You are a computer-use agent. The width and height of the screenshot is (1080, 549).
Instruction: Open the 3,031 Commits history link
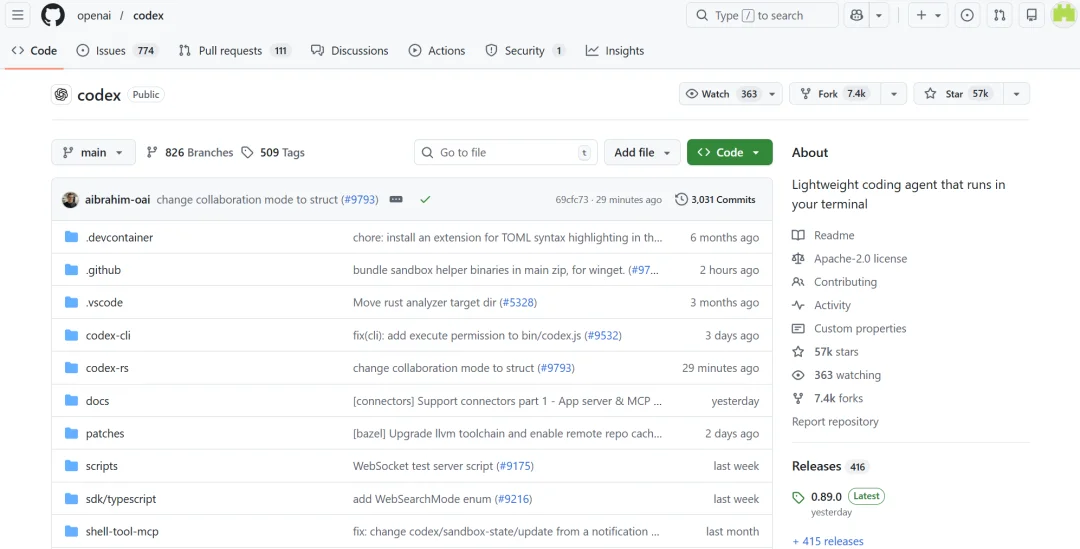(715, 200)
